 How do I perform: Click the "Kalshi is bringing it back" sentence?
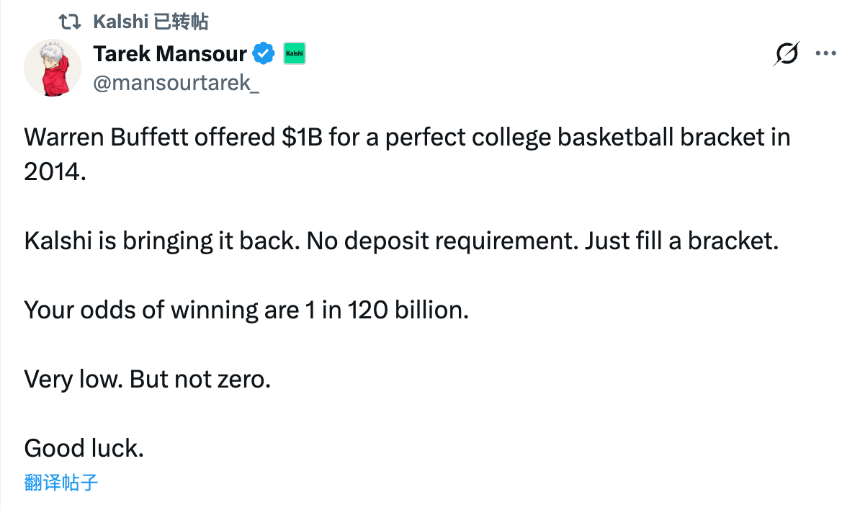tap(160, 240)
